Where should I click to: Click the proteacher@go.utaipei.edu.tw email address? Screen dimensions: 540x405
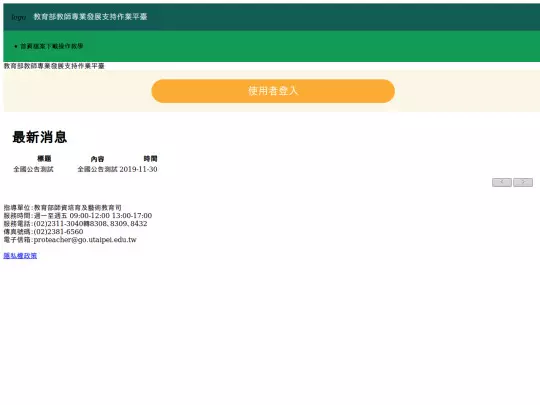coord(85,240)
